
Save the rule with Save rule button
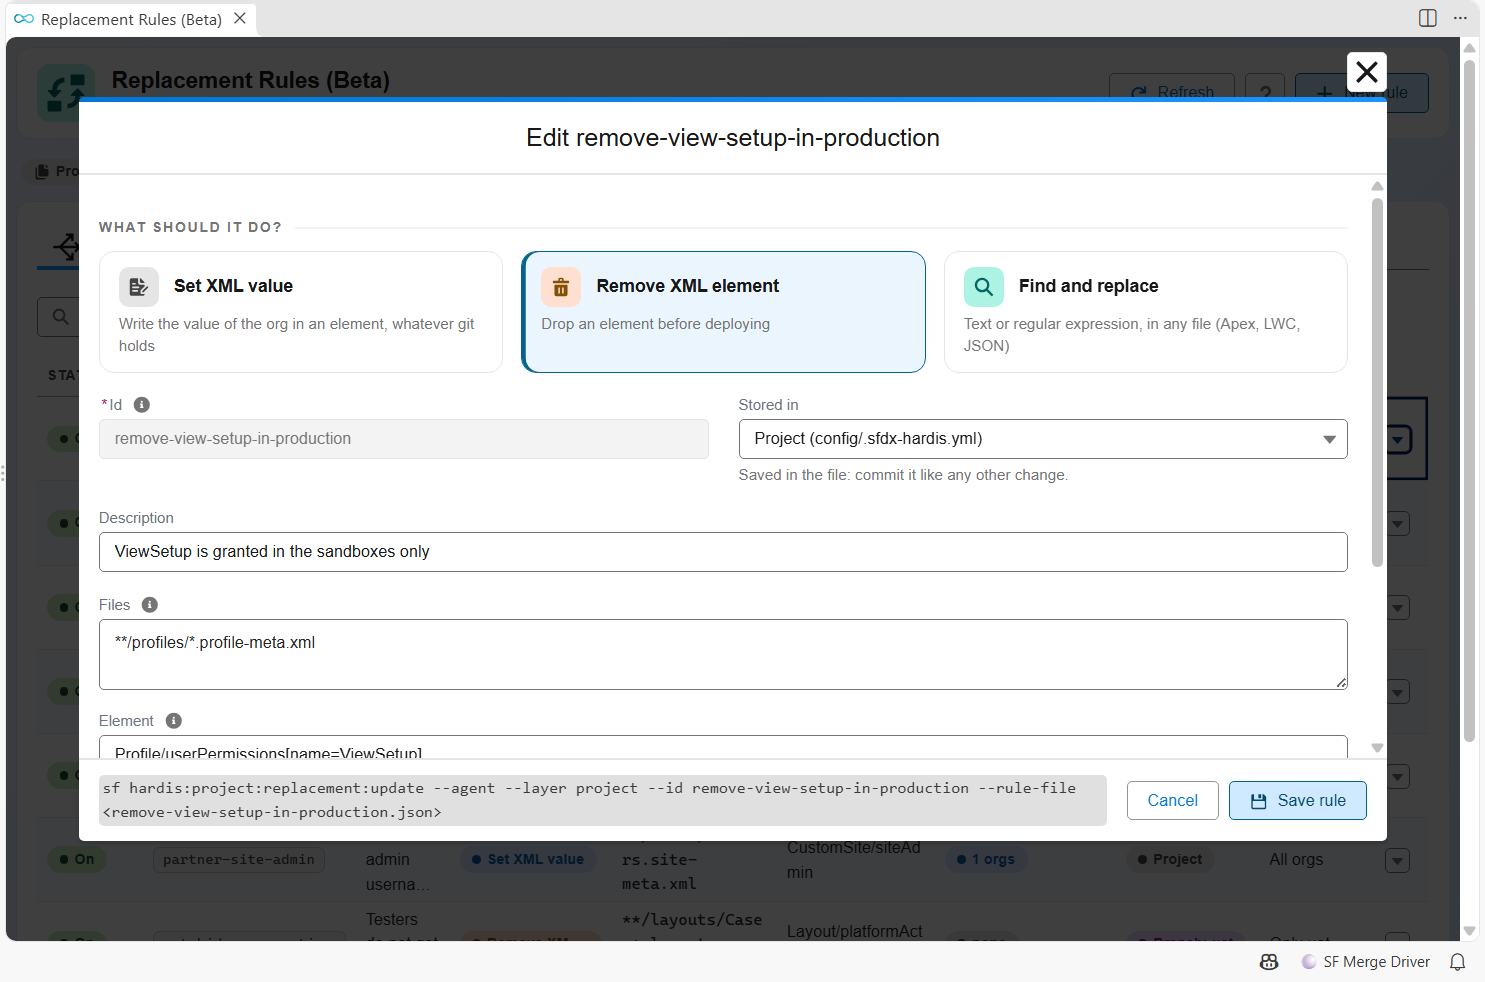1298,800
